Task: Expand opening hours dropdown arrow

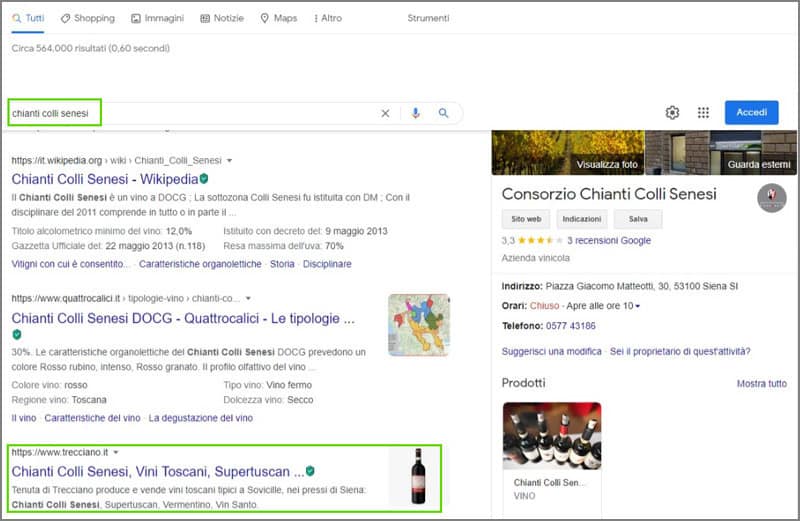Action: (637, 306)
